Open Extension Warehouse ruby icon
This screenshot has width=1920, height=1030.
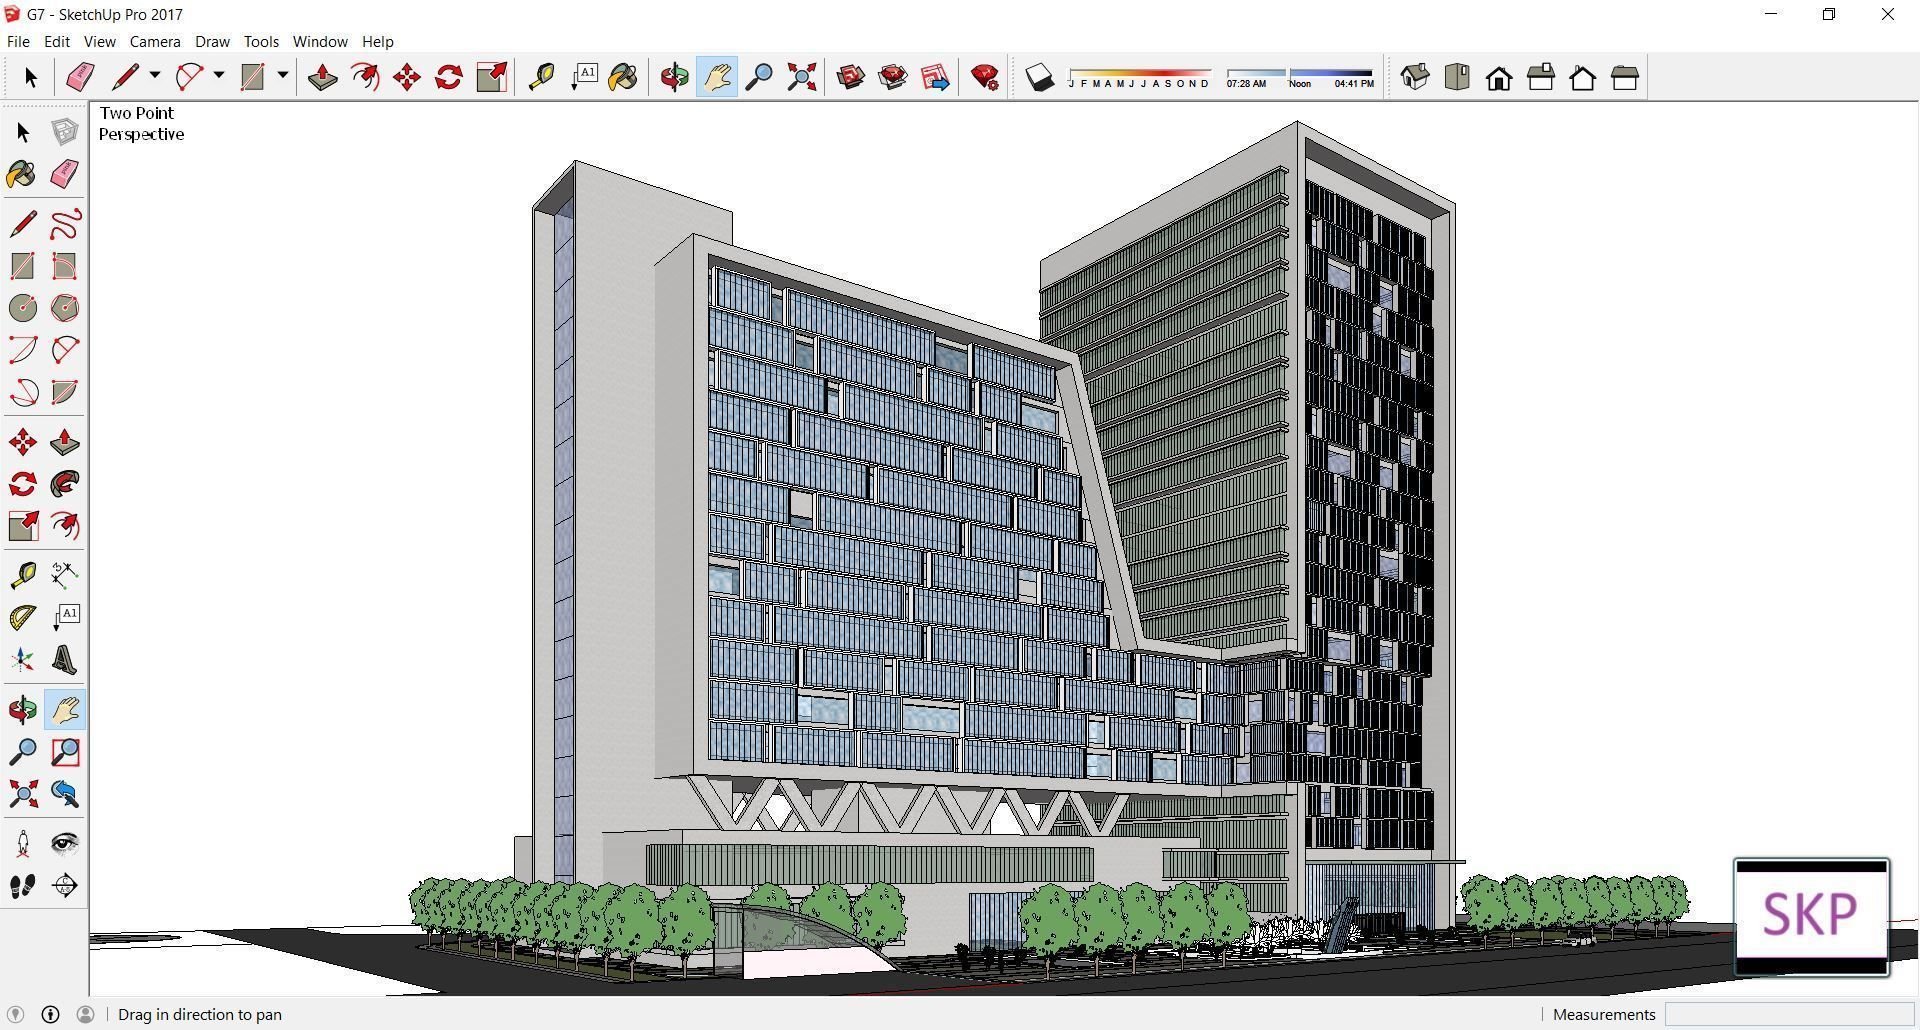985,78
